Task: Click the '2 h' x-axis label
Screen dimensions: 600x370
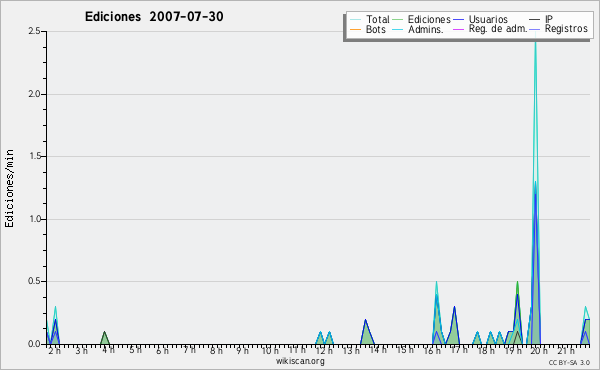Action: (x=54, y=350)
